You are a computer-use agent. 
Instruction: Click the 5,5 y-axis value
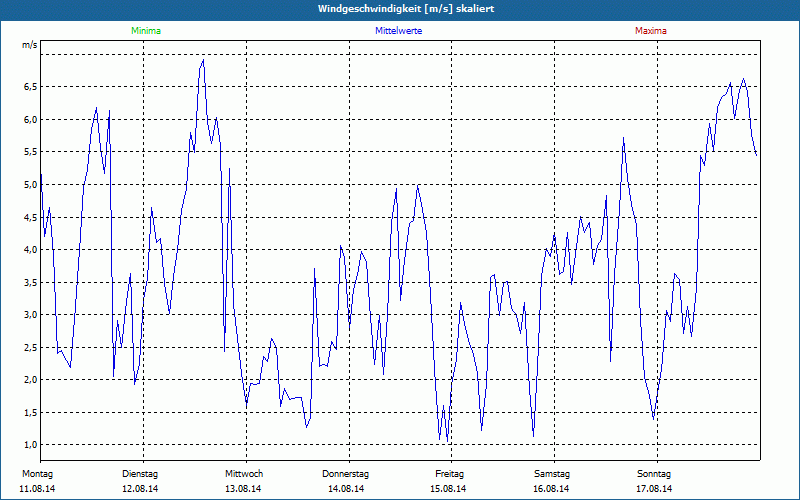click(x=31, y=152)
